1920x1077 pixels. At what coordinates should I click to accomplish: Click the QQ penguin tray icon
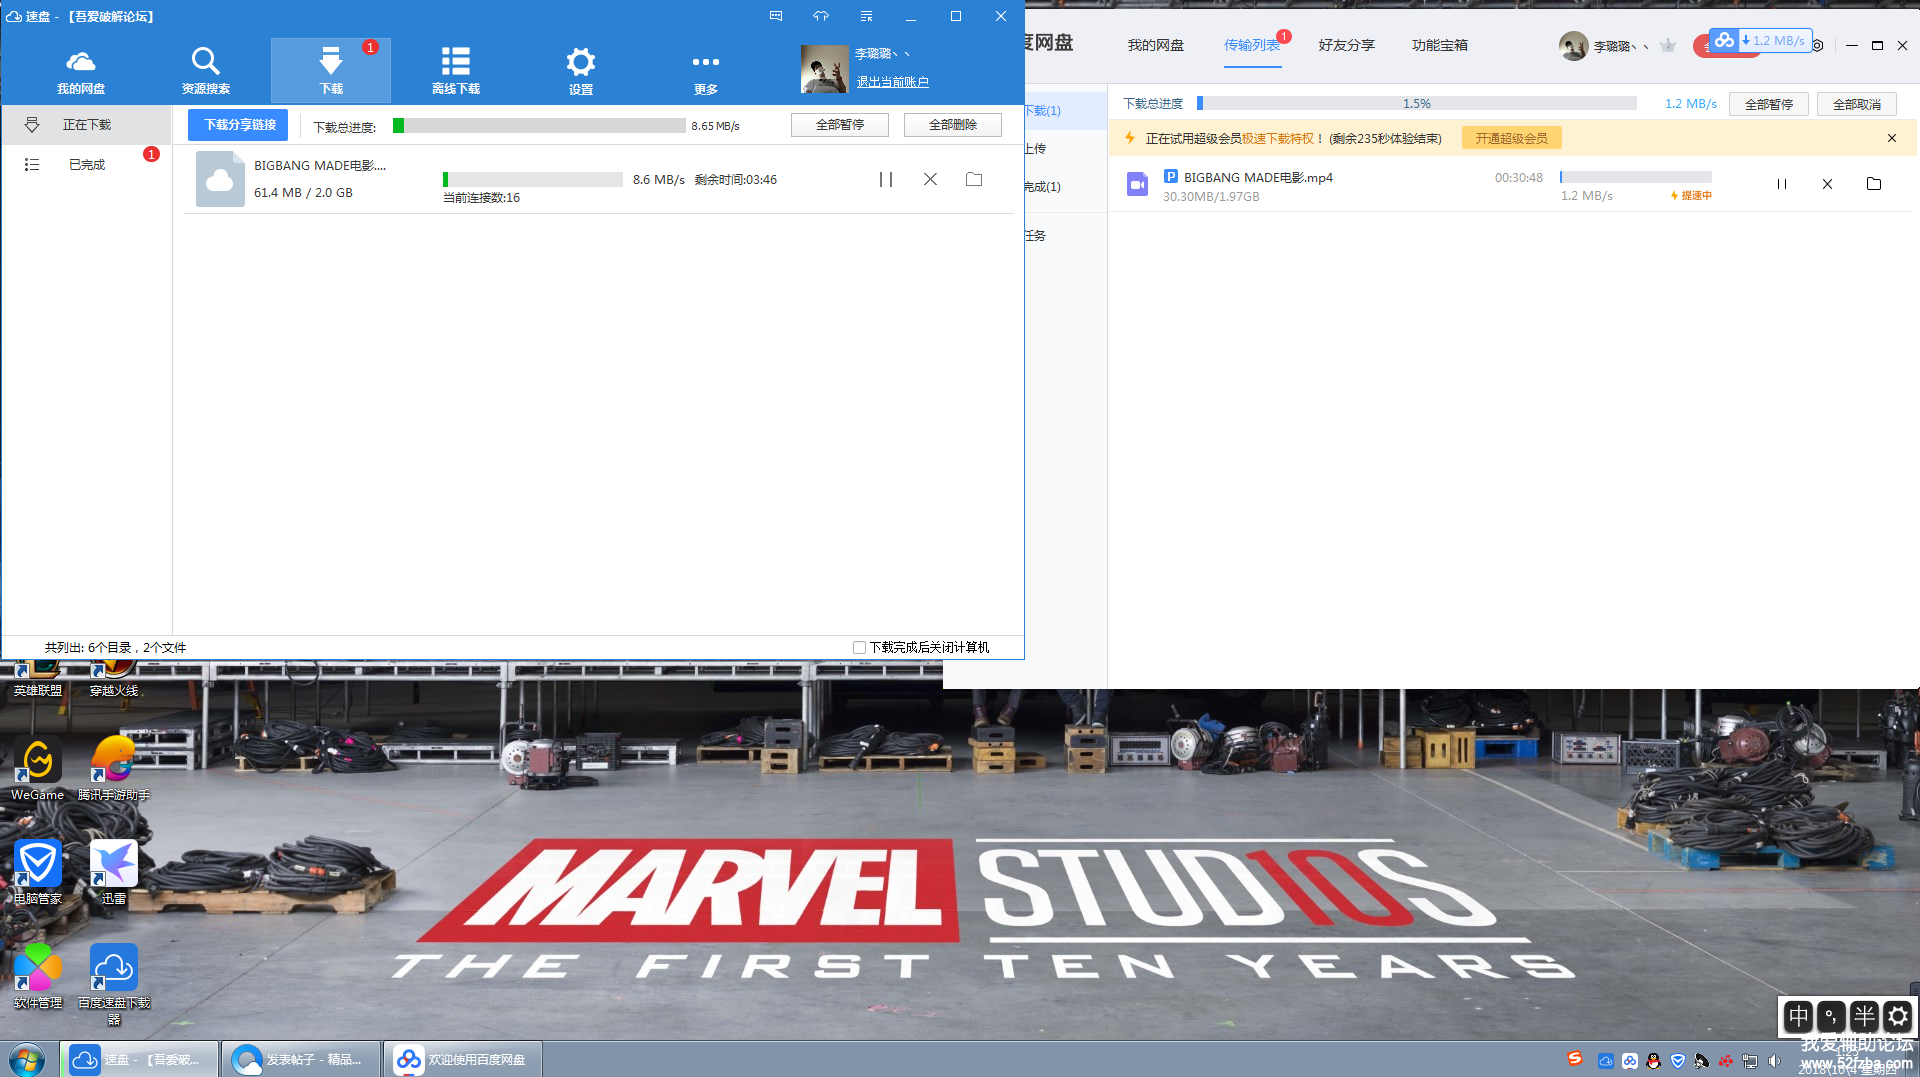(1654, 1061)
